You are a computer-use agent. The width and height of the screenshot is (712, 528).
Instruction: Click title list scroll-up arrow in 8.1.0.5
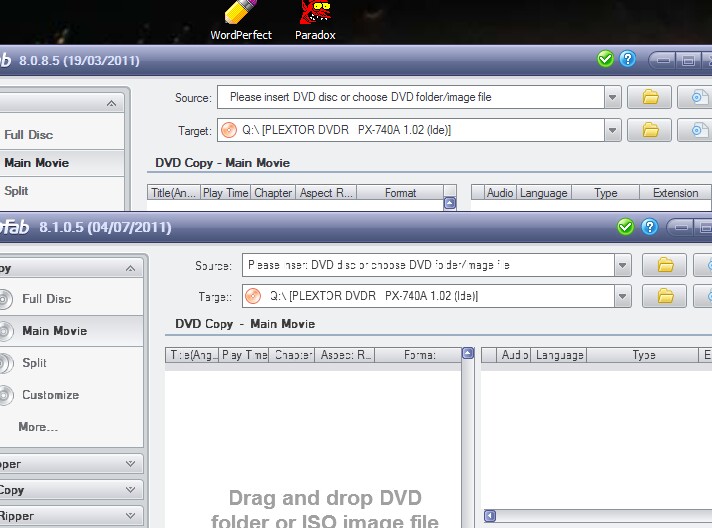click(x=468, y=353)
